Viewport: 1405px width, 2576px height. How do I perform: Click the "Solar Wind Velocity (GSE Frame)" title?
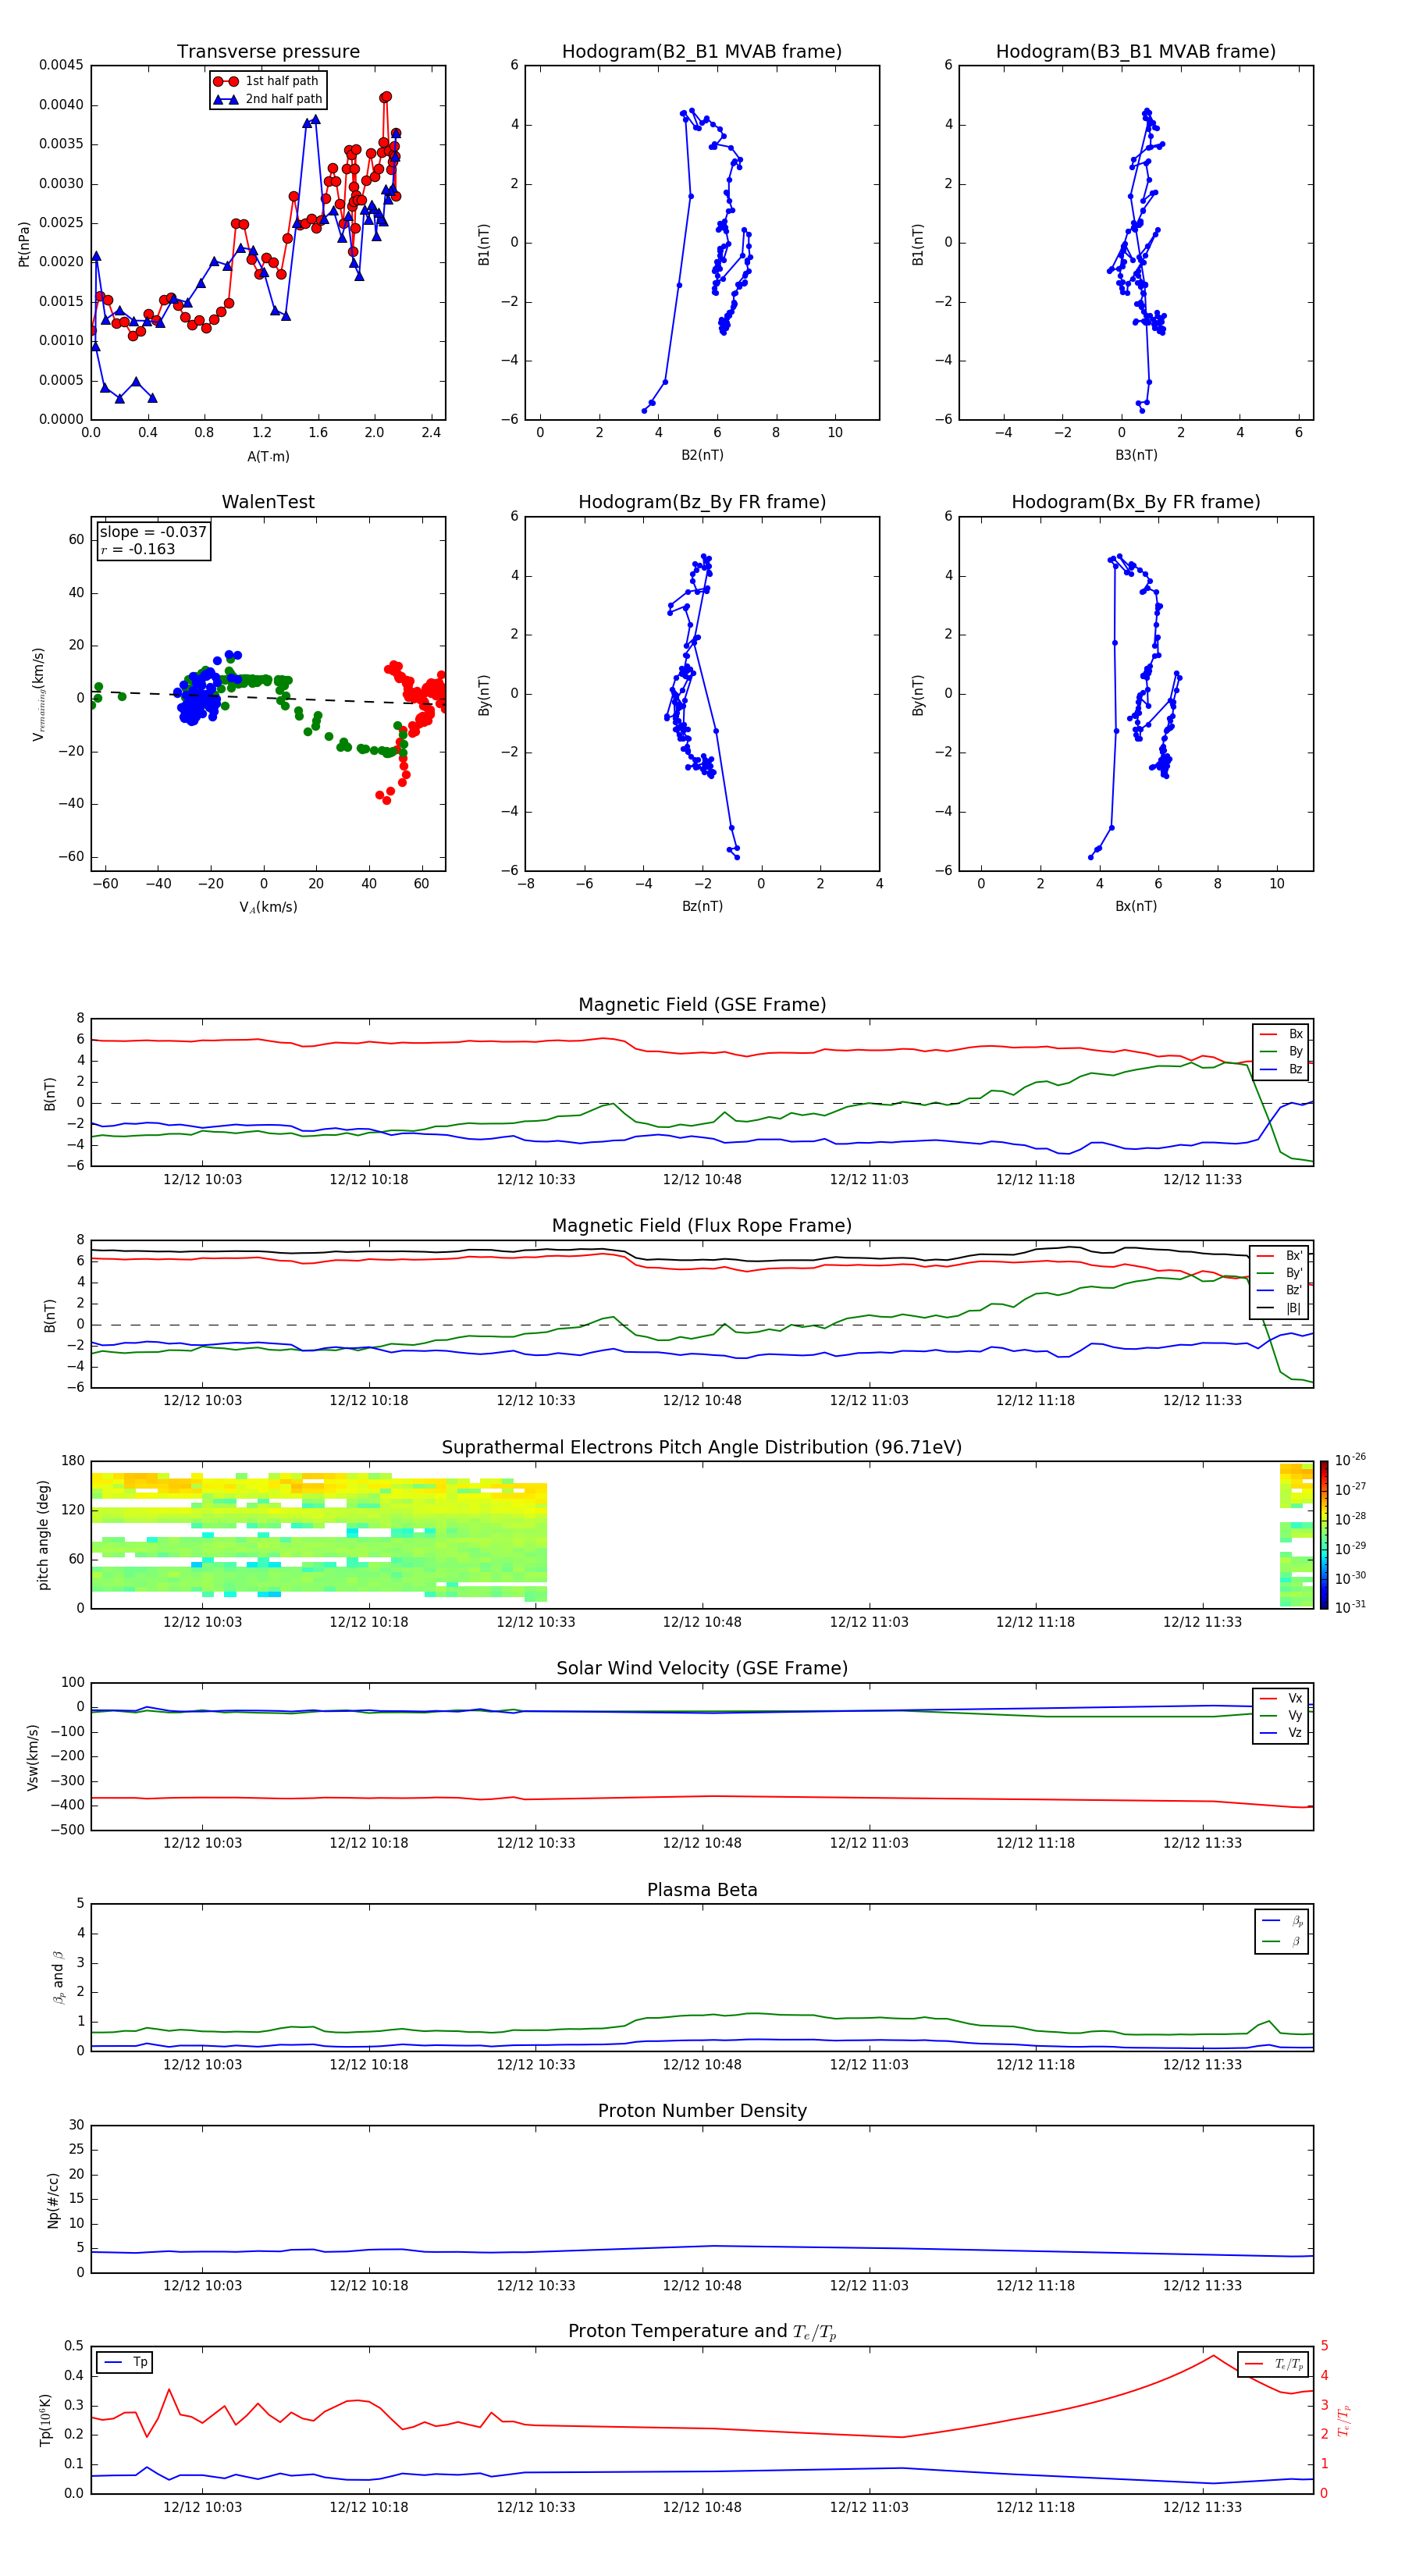[702, 1669]
